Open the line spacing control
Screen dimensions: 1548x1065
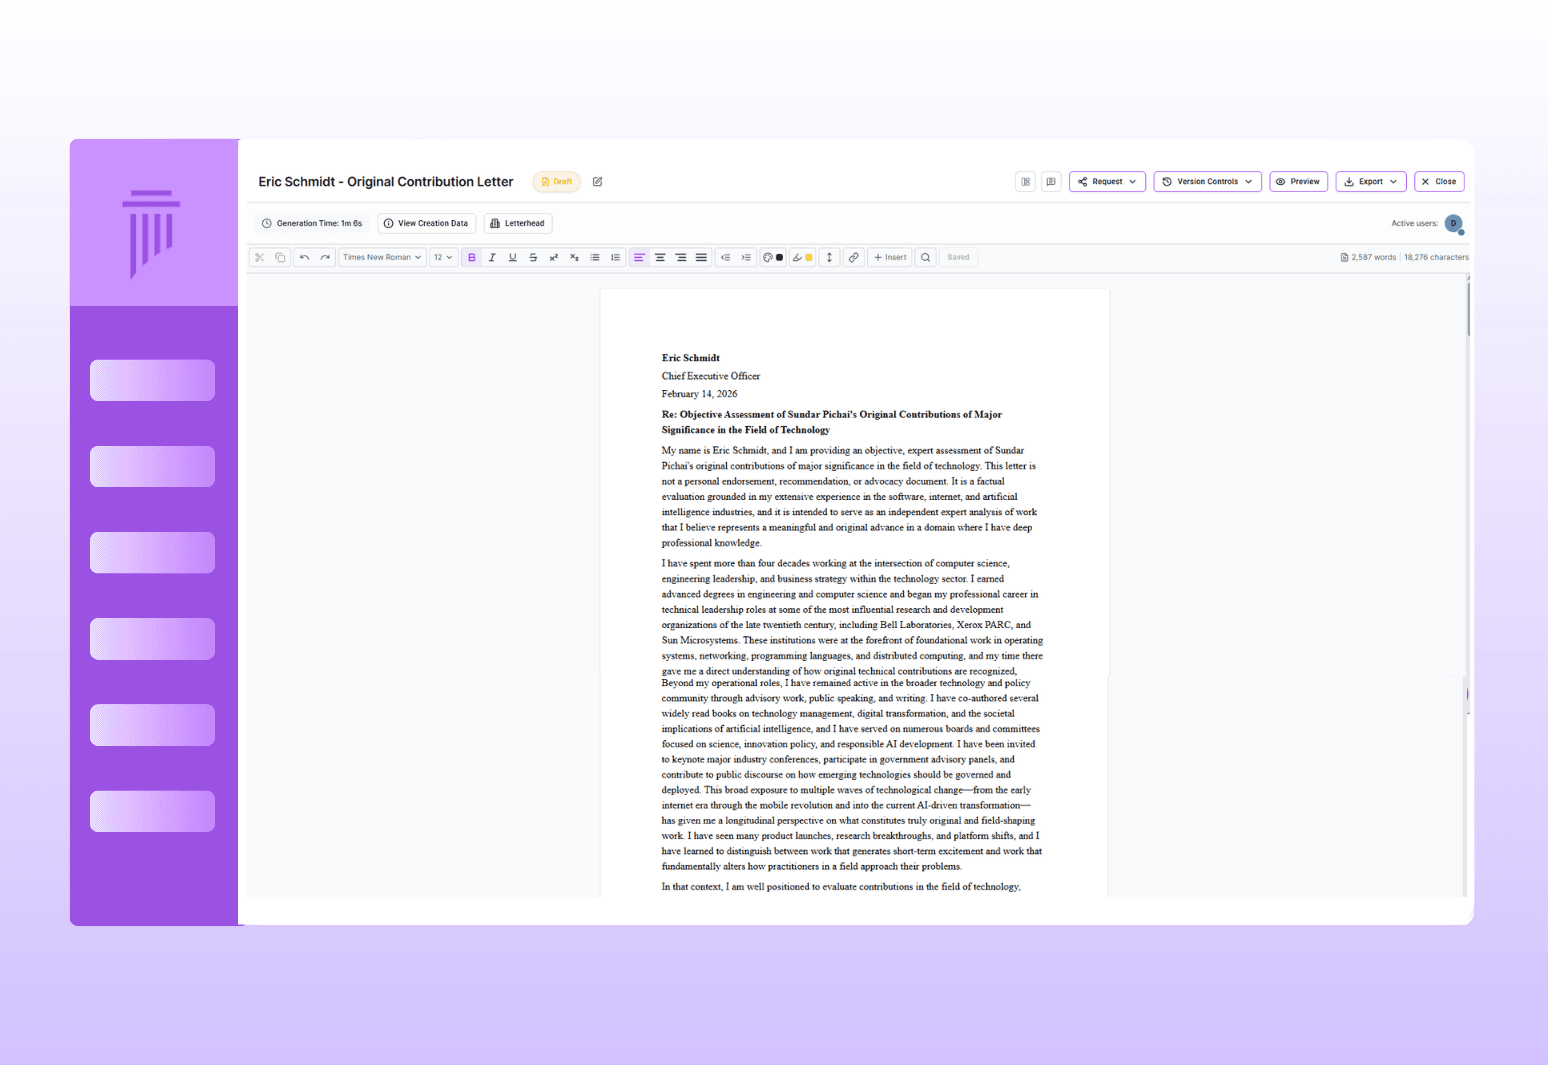point(829,257)
